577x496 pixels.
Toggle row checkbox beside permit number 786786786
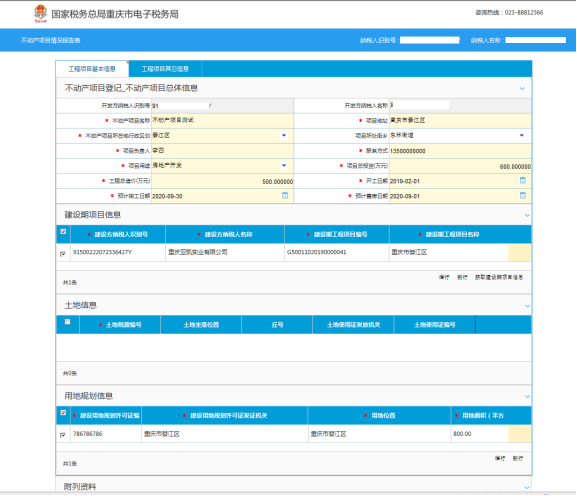(x=63, y=435)
